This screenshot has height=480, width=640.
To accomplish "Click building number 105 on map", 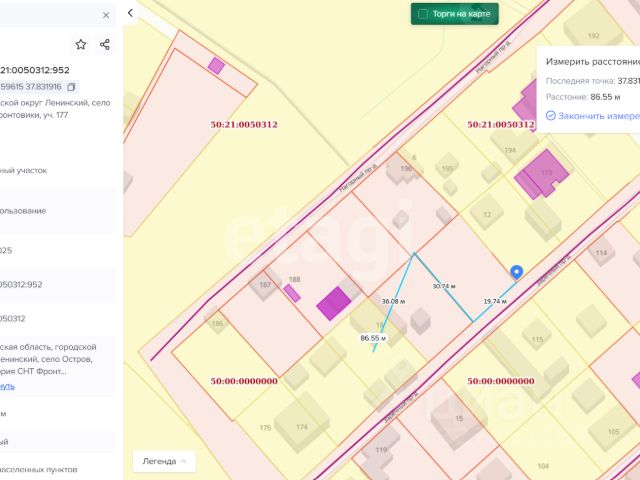I will (613, 432).
